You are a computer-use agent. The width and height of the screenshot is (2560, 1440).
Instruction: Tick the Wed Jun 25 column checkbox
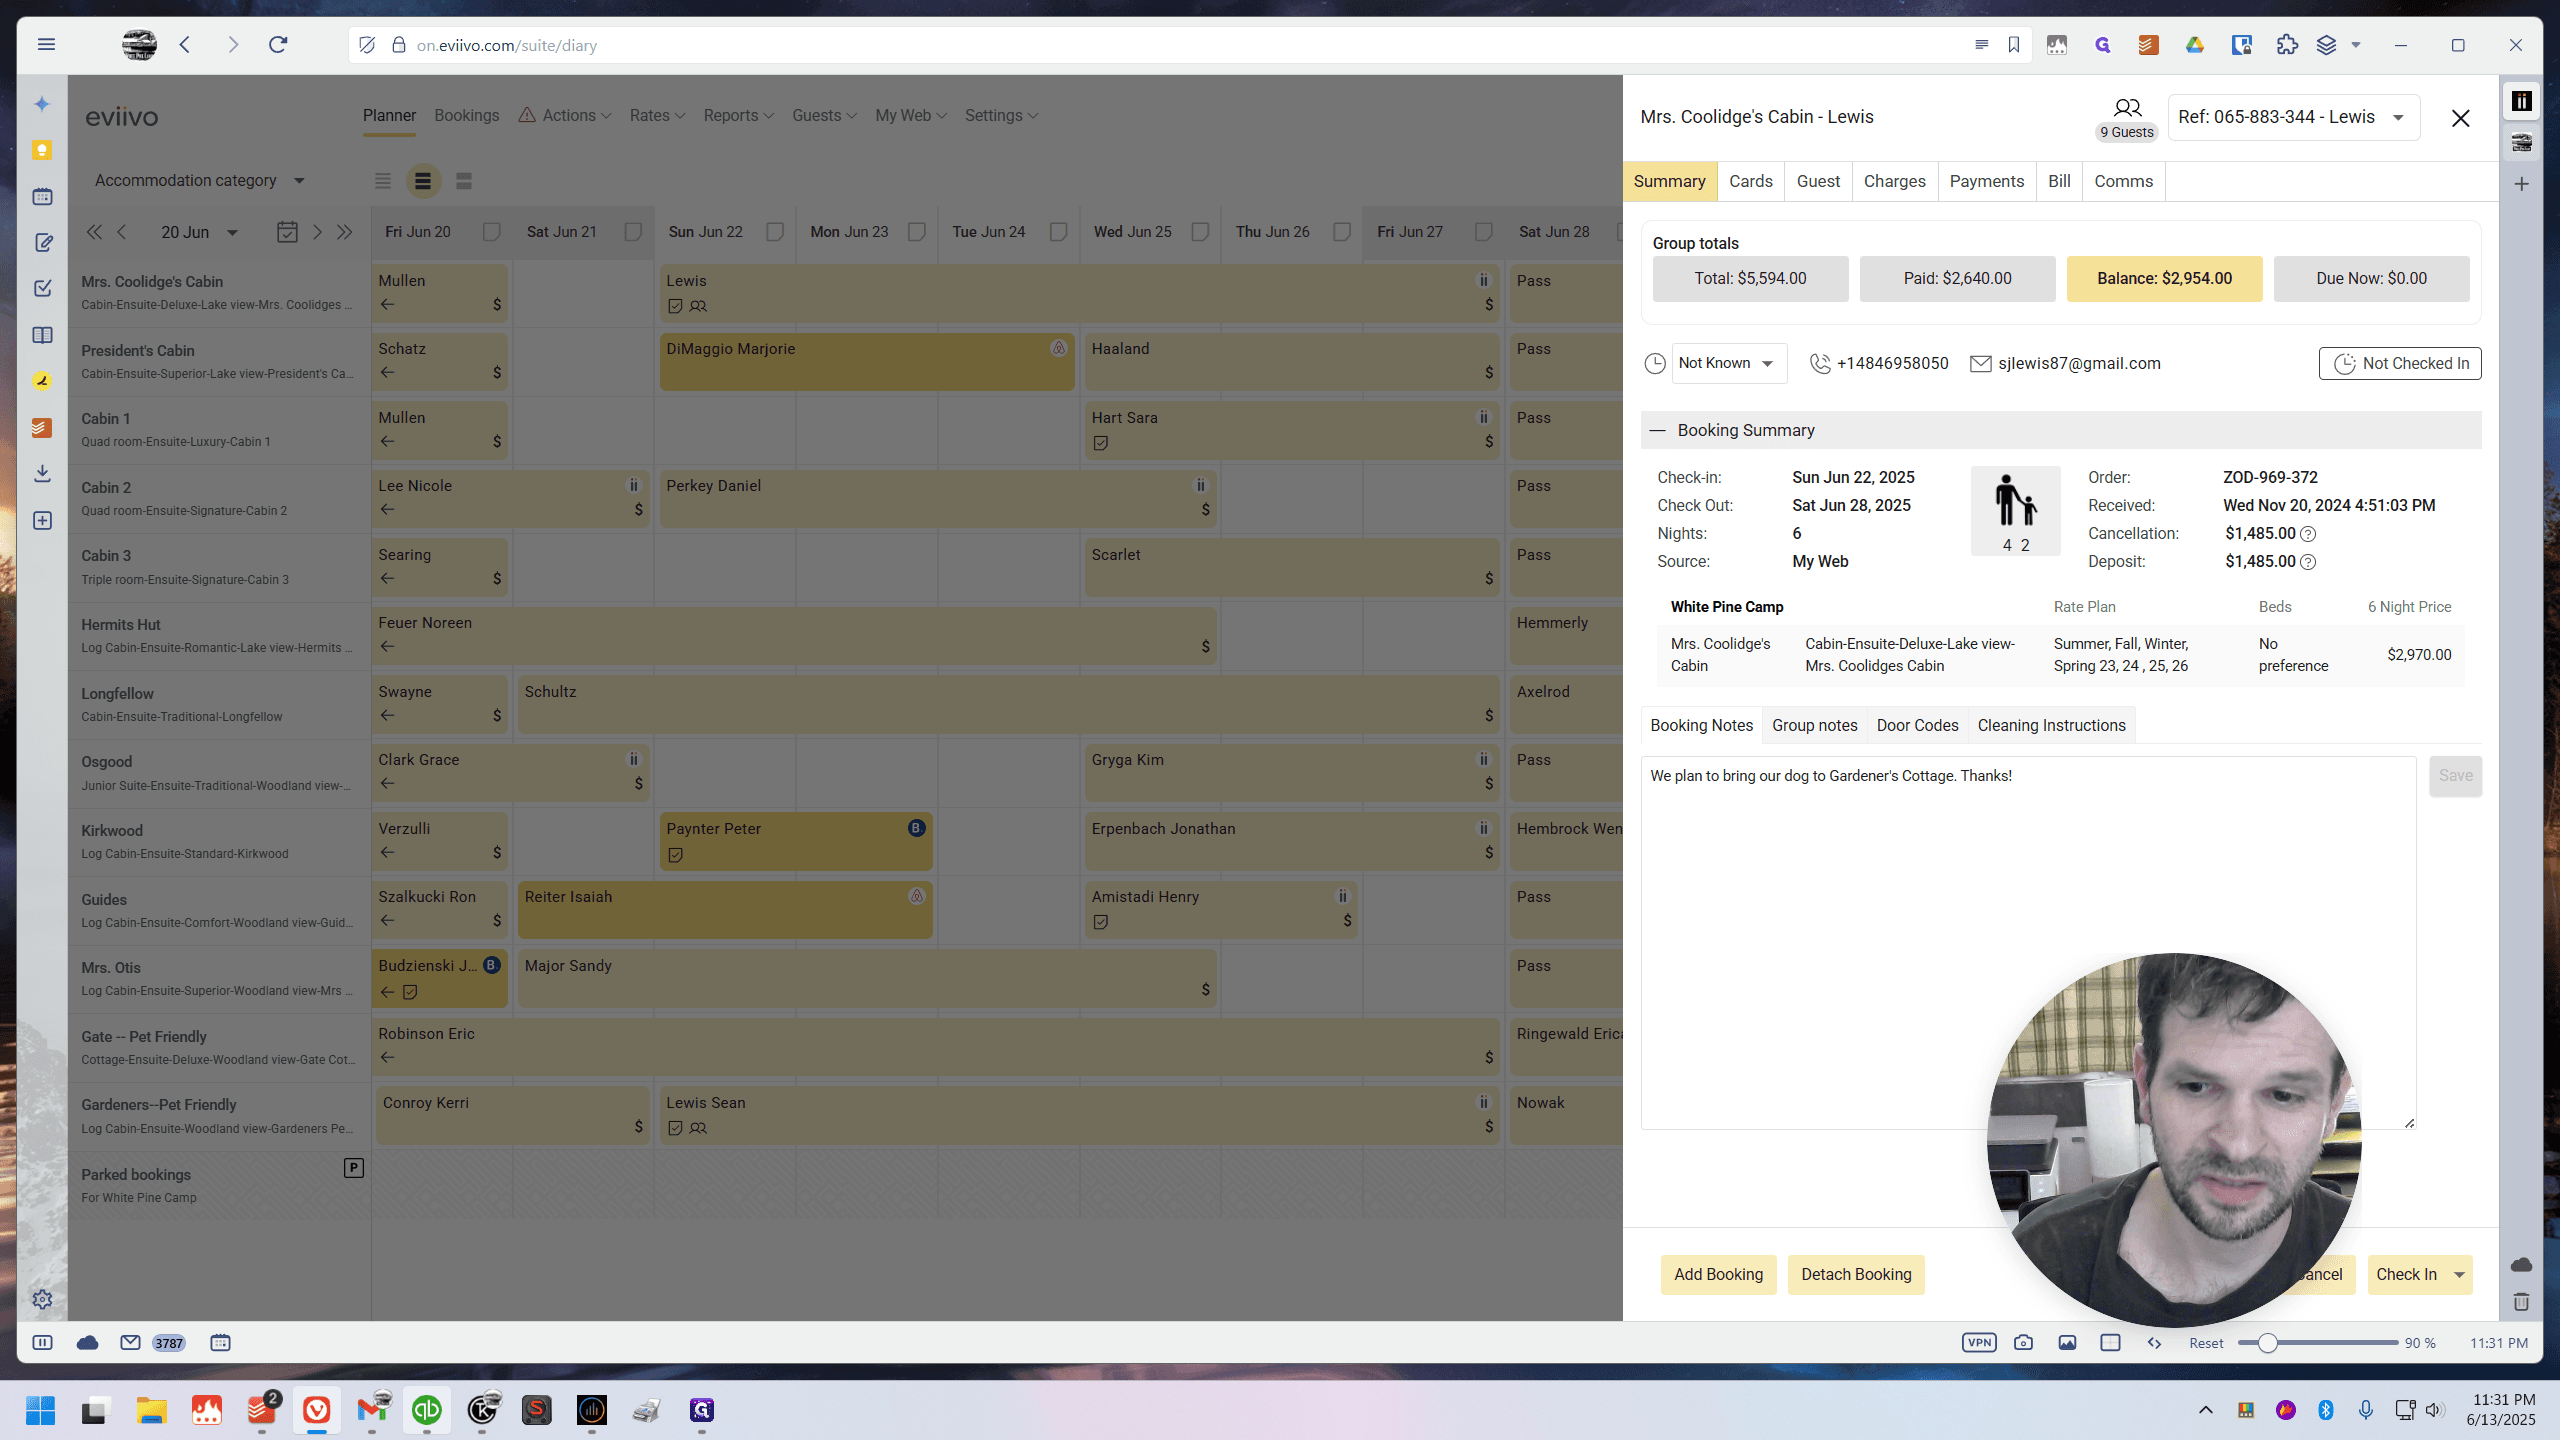(1200, 232)
